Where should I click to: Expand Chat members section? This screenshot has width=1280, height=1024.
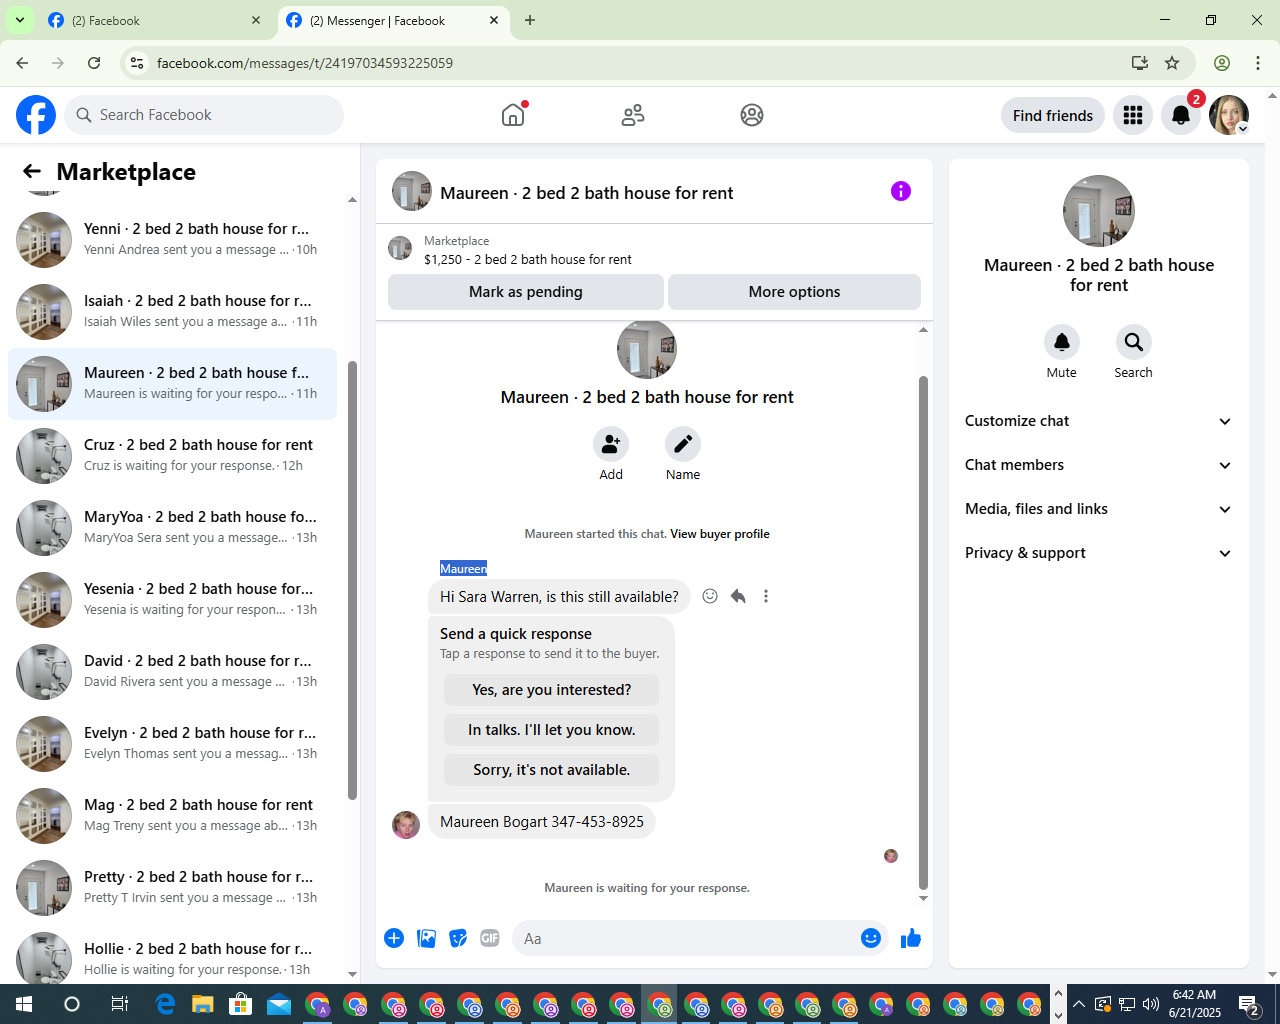click(x=1099, y=465)
